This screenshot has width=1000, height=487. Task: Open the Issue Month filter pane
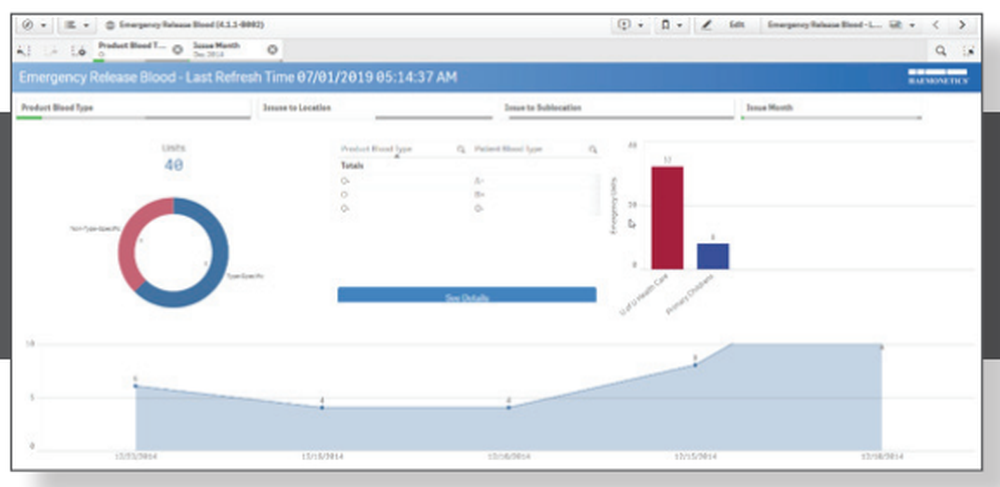coord(831,108)
